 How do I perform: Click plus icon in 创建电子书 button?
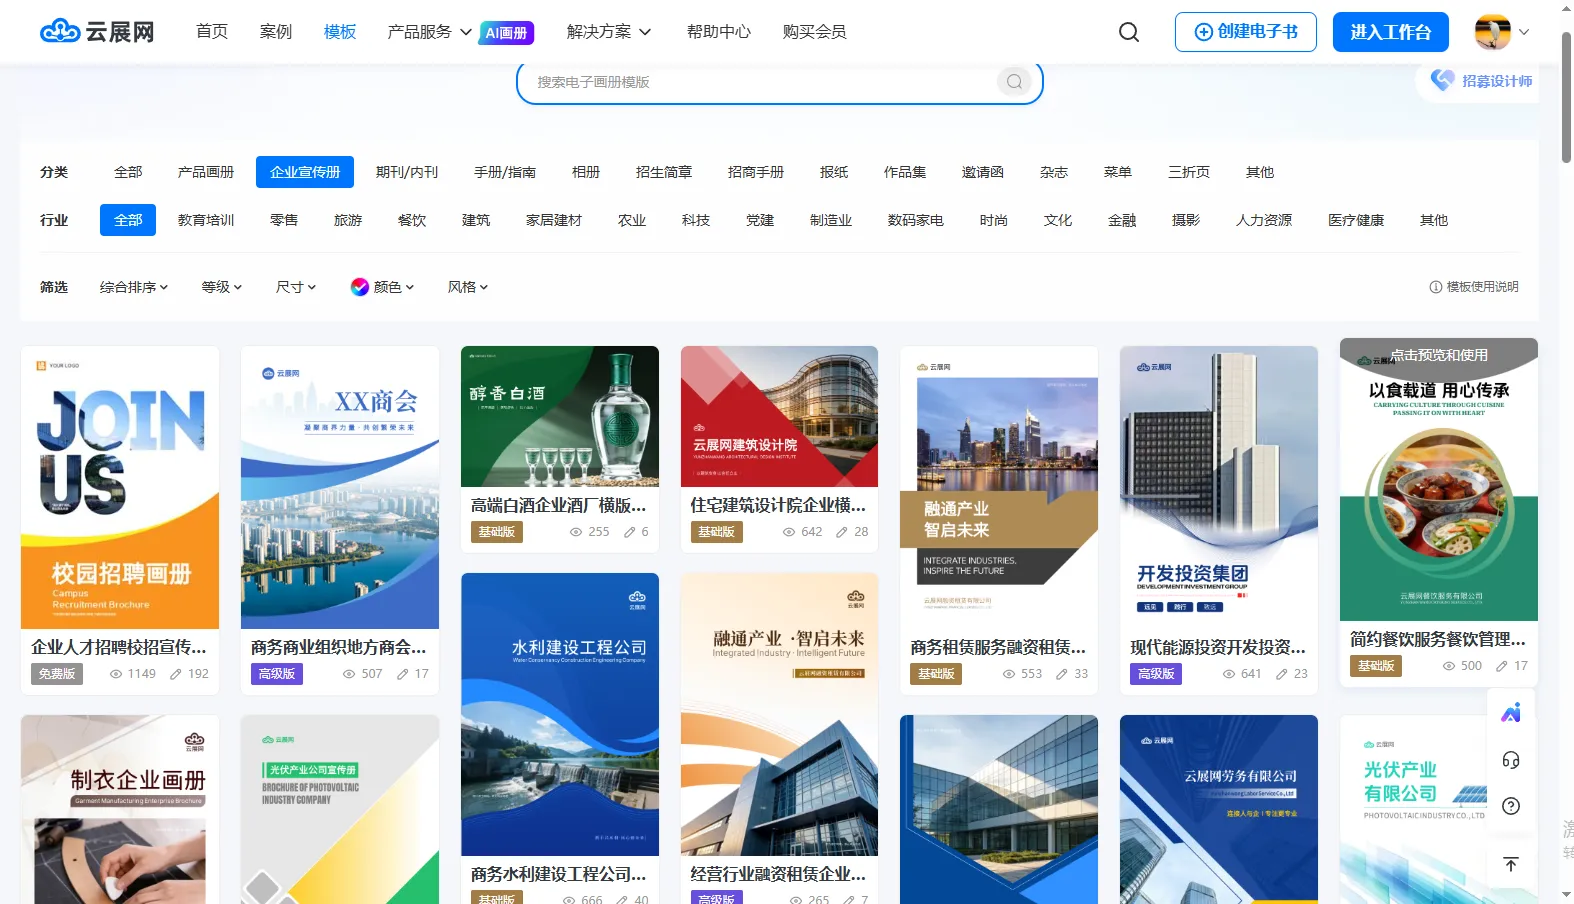(1204, 32)
